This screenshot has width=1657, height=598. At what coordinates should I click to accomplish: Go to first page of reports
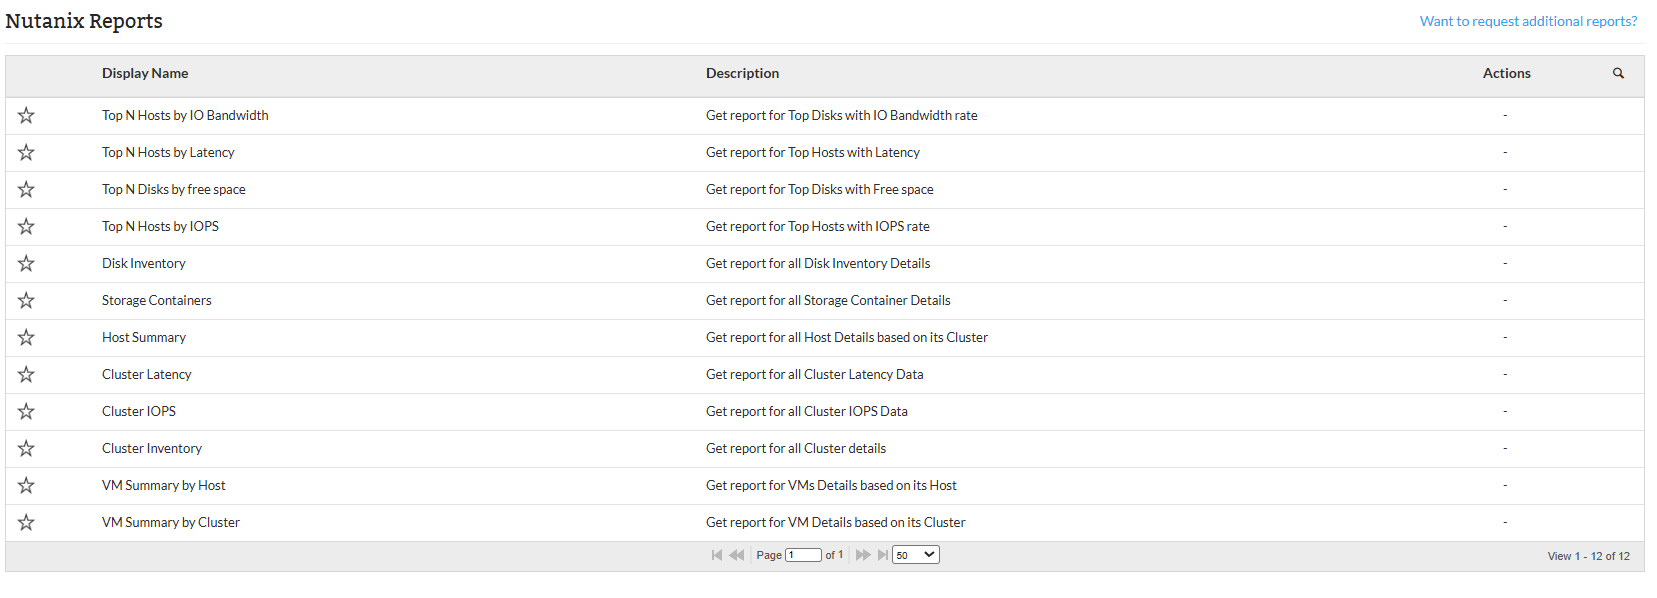tap(716, 555)
